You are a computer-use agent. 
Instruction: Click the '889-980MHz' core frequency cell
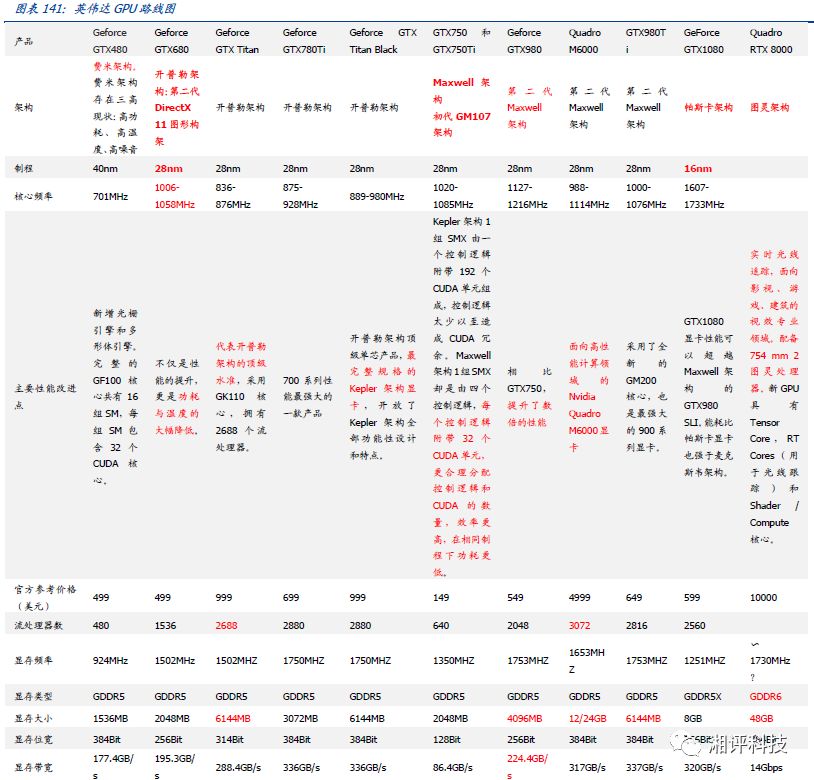click(x=377, y=196)
